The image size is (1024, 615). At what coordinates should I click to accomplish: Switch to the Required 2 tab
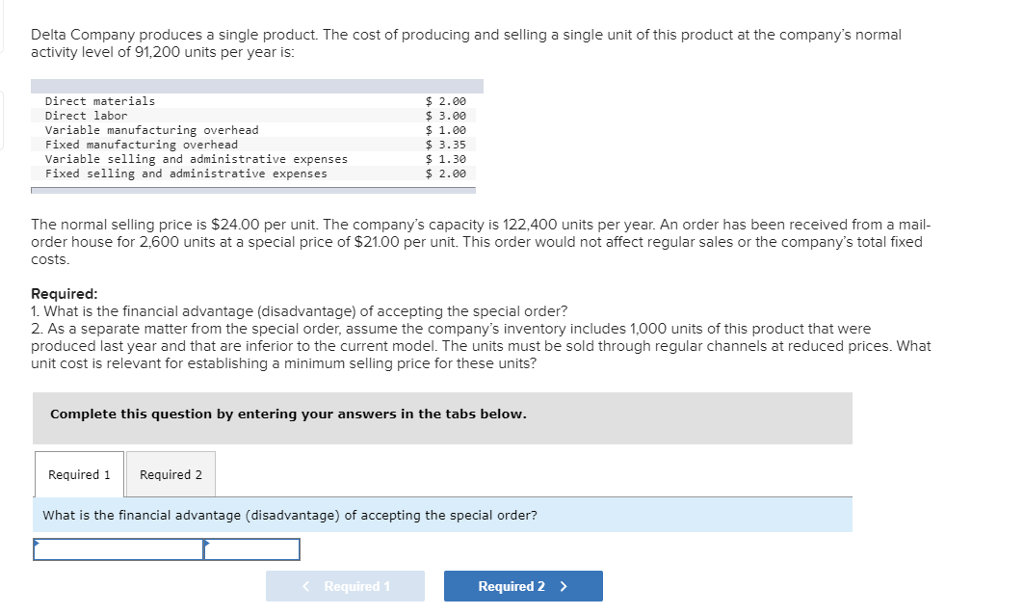click(x=170, y=474)
